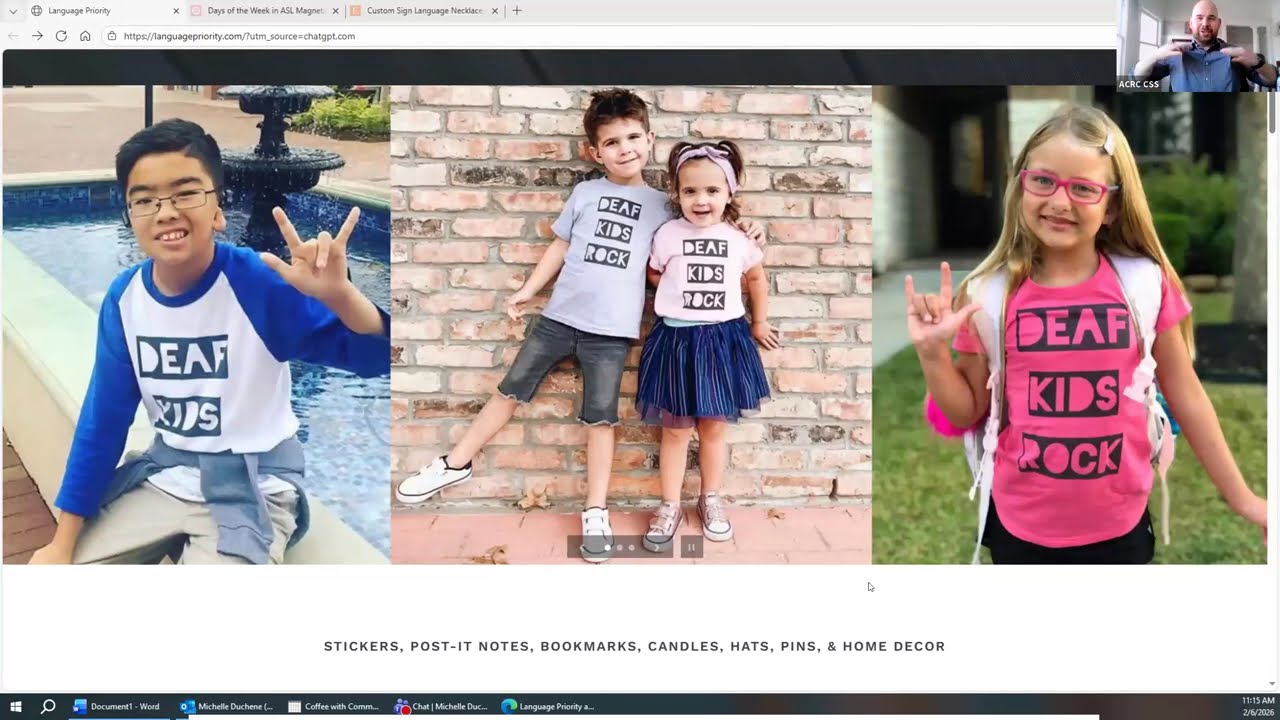Advance to the next carousel slide
This screenshot has width=1280, height=720.
[x=659, y=547]
